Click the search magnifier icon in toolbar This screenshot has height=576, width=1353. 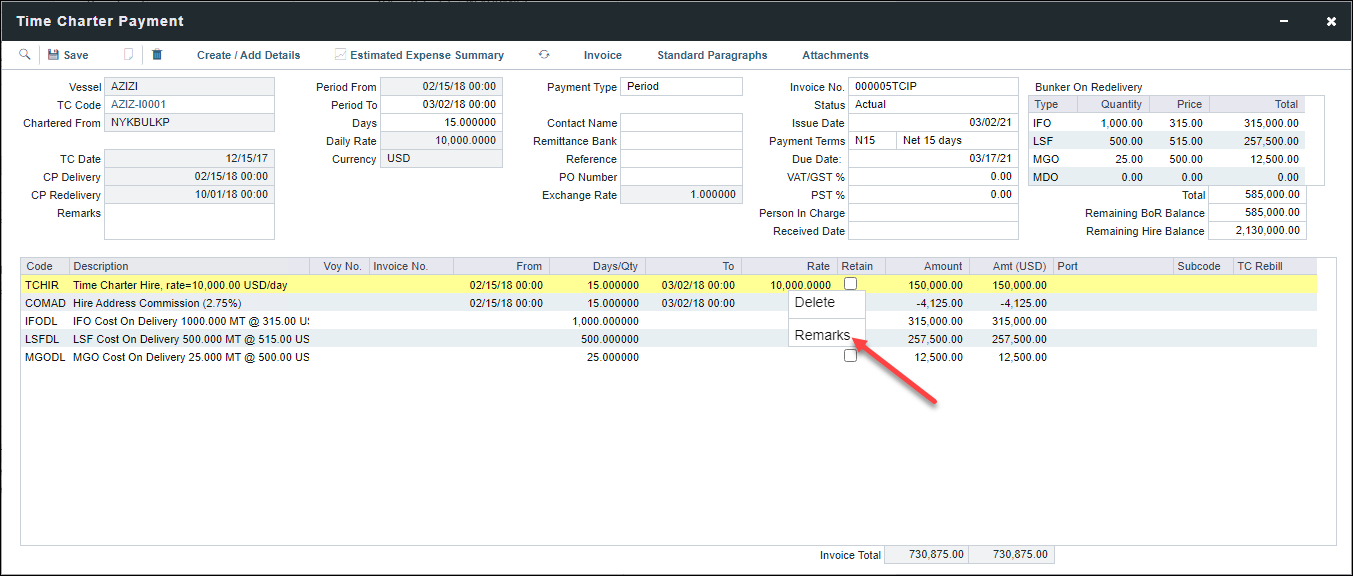point(25,55)
